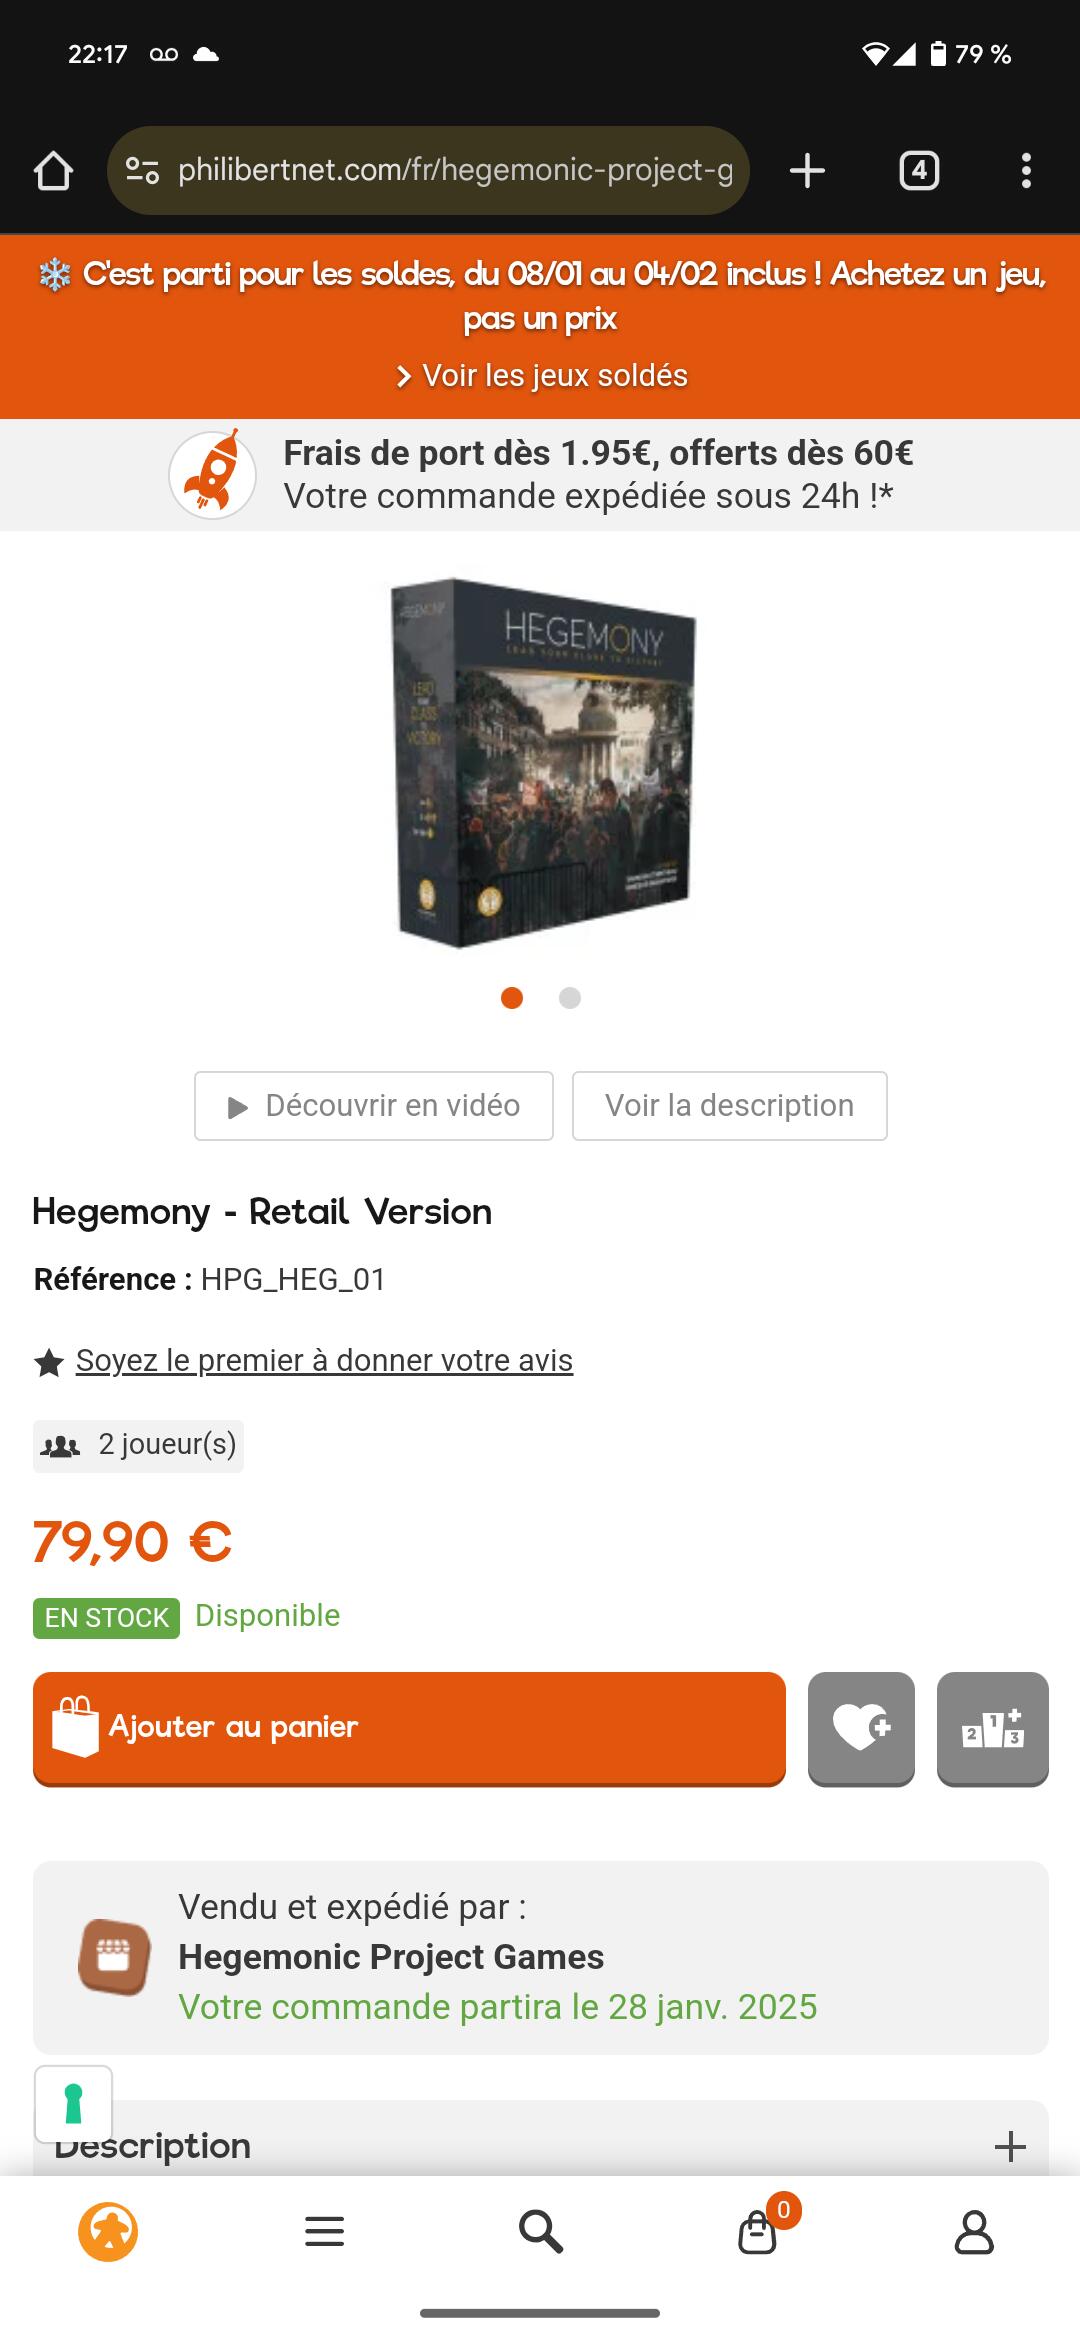This screenshot has width=1080, height=2340.
Task: Click Voir la description button
Action: point(730,1106)
